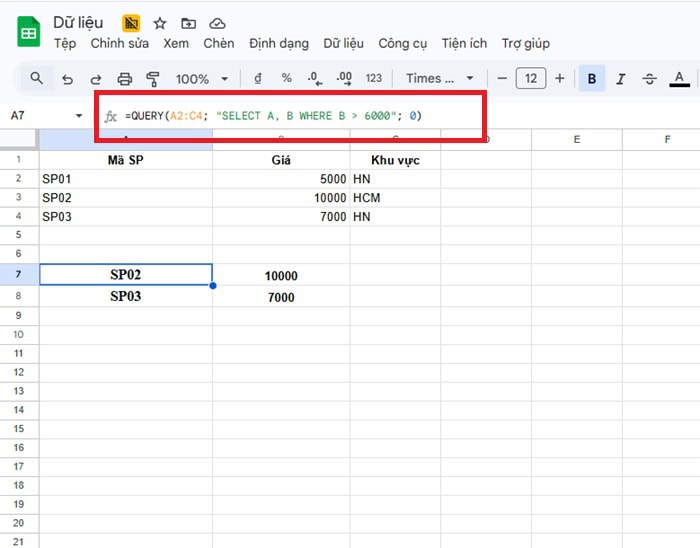The height and width of the screenshot is (548, 700).
Task: Open the search magnifier tool
Action: (x=37, y=78)
